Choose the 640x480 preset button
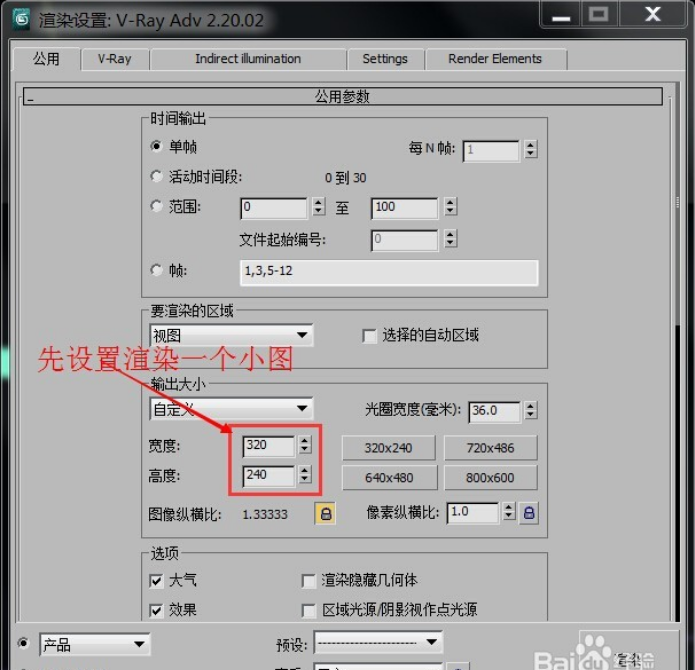Image resolution: width=695 pixels, height=670 pixels. click(389, 478)
